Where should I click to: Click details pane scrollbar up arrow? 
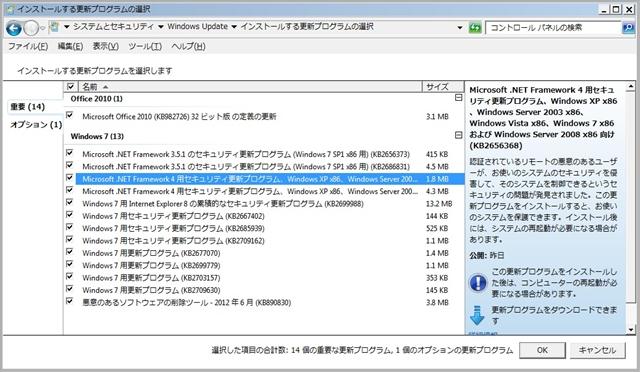point(631,87)
